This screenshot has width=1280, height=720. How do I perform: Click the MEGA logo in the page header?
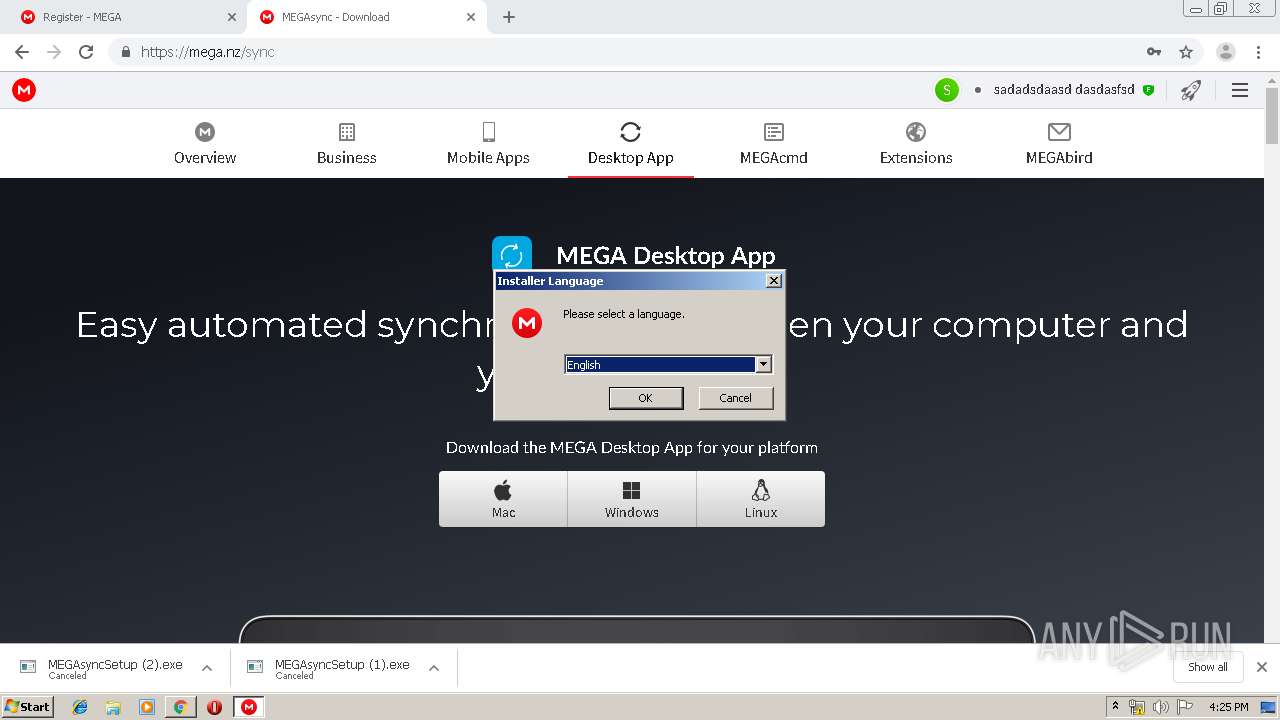tap(24, 90)
